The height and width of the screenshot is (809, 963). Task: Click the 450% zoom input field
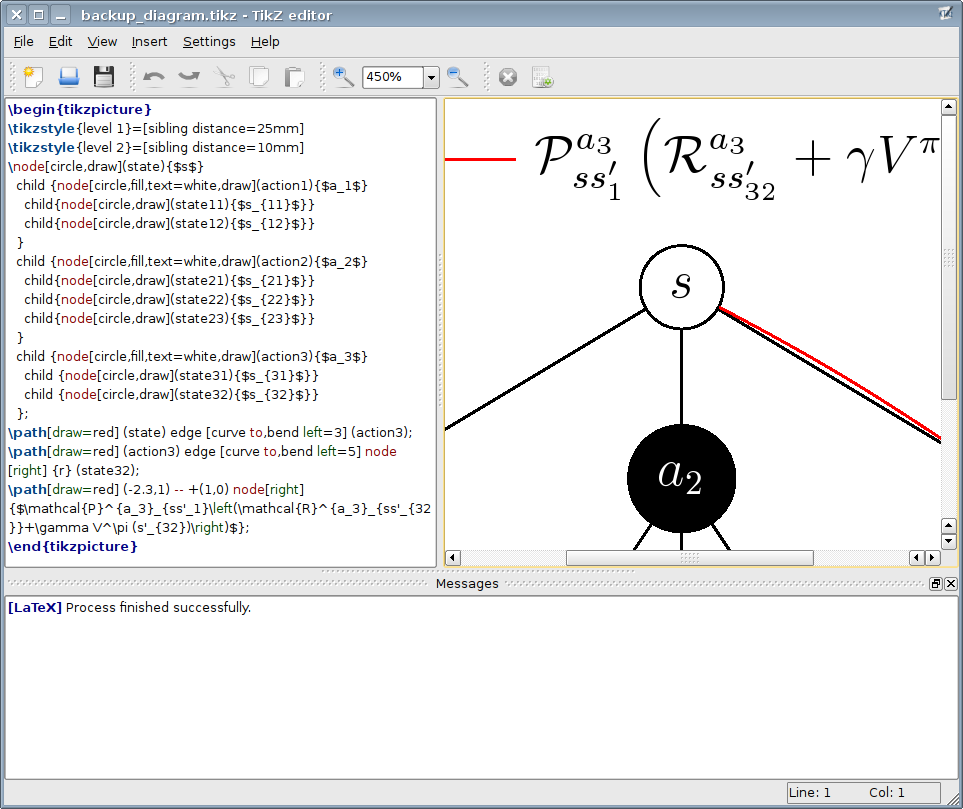coord(392,77)
